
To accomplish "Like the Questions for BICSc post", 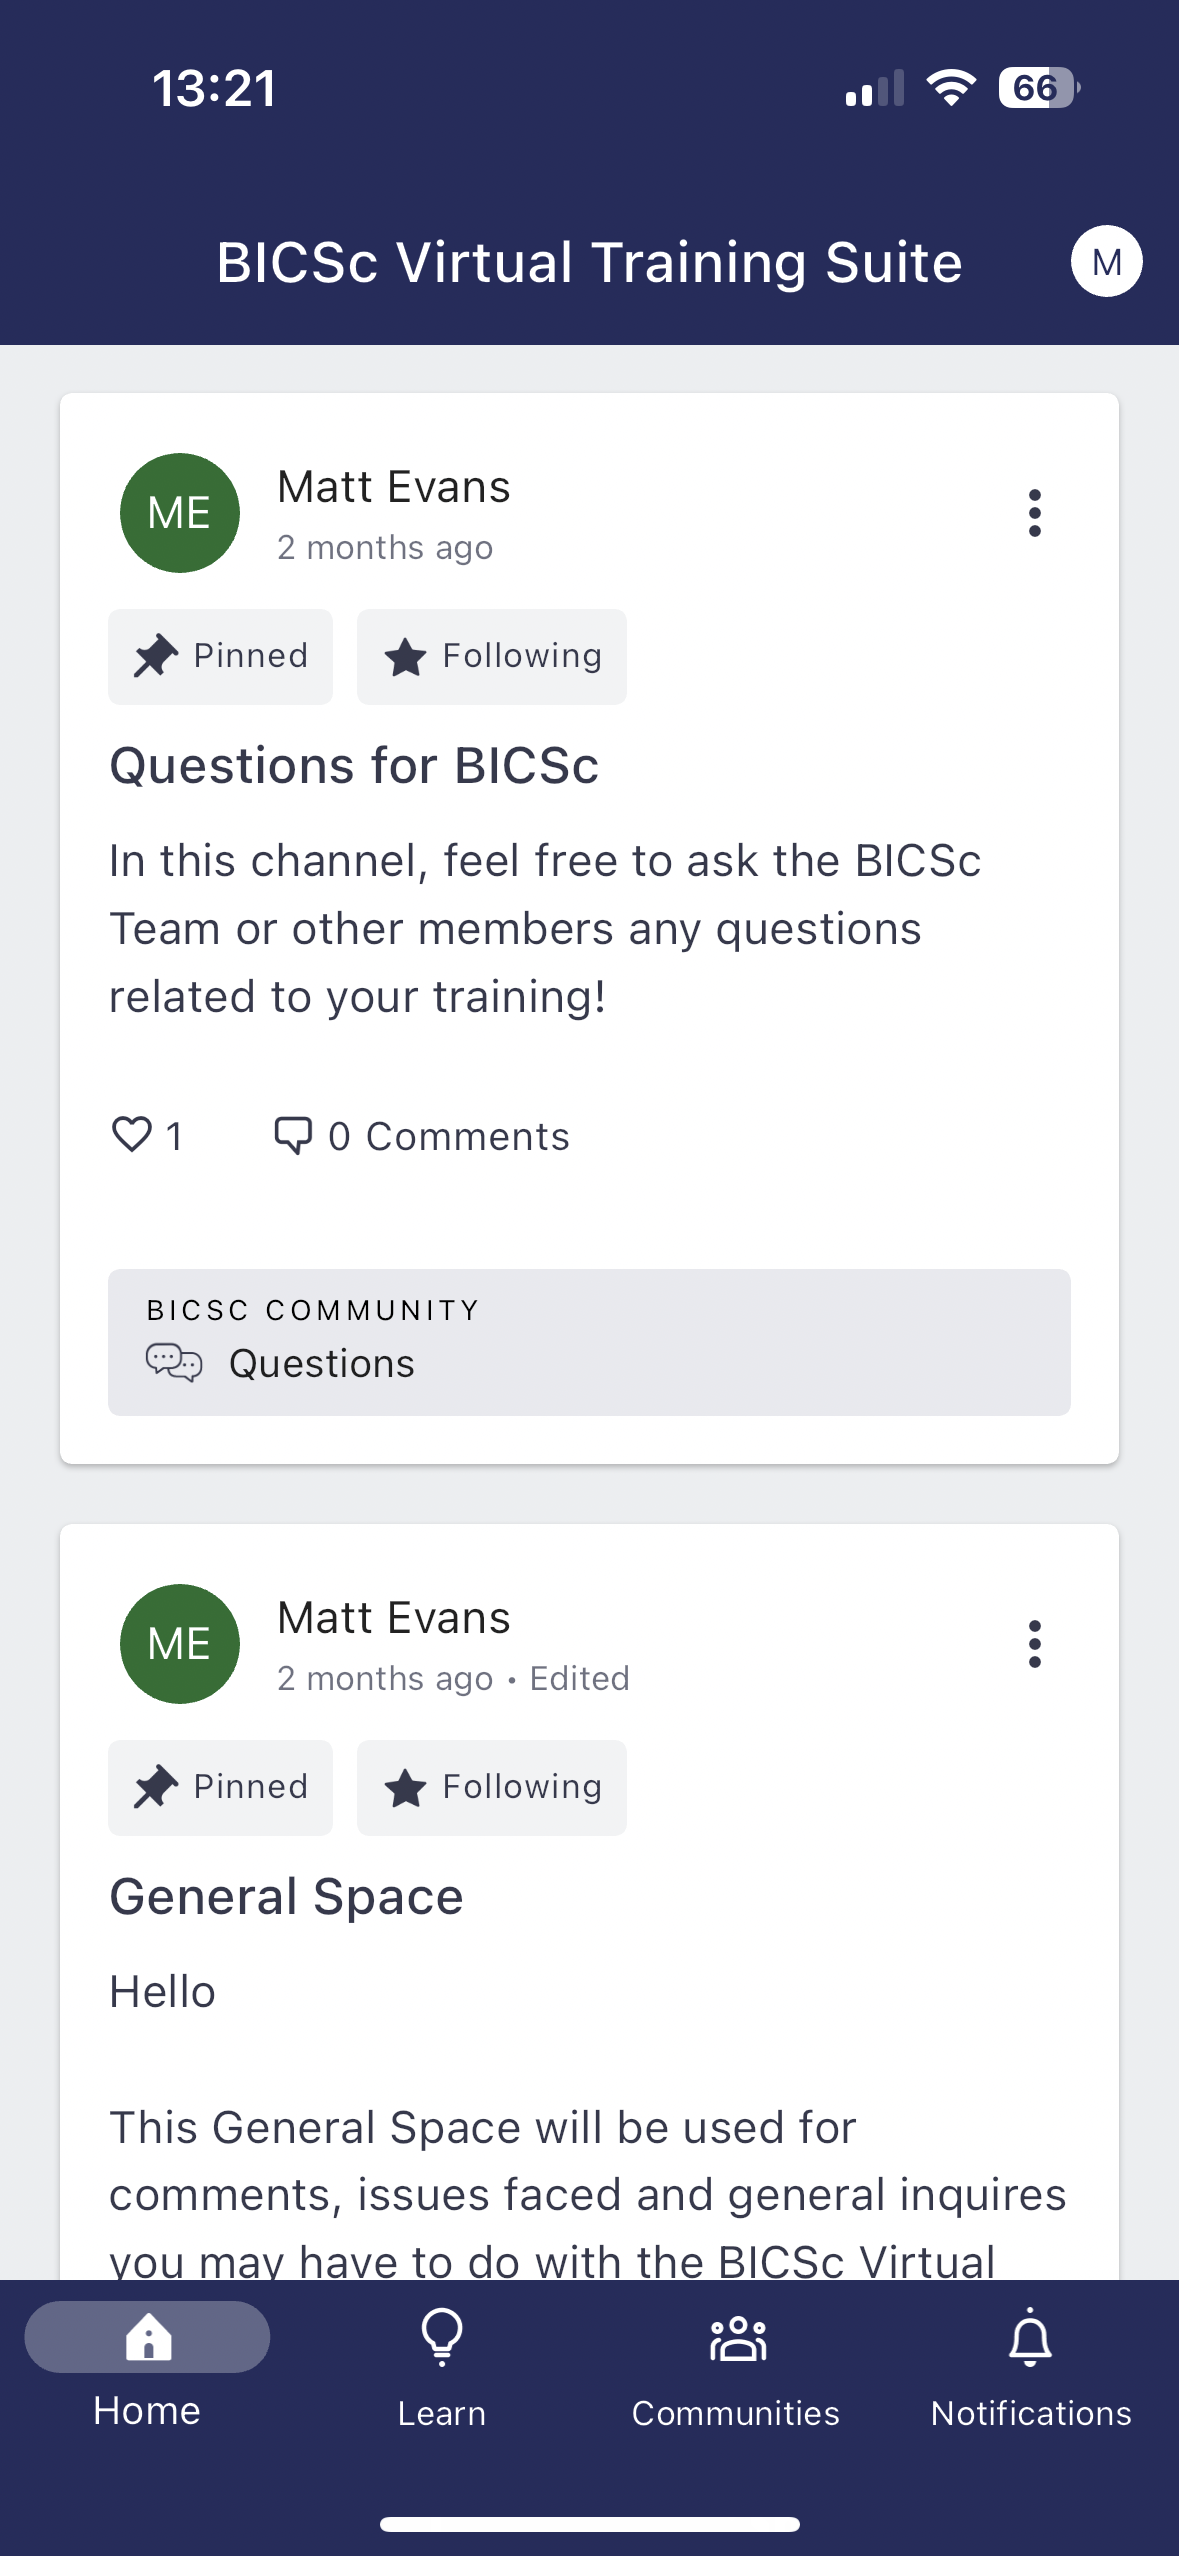I will (133, 1136).
